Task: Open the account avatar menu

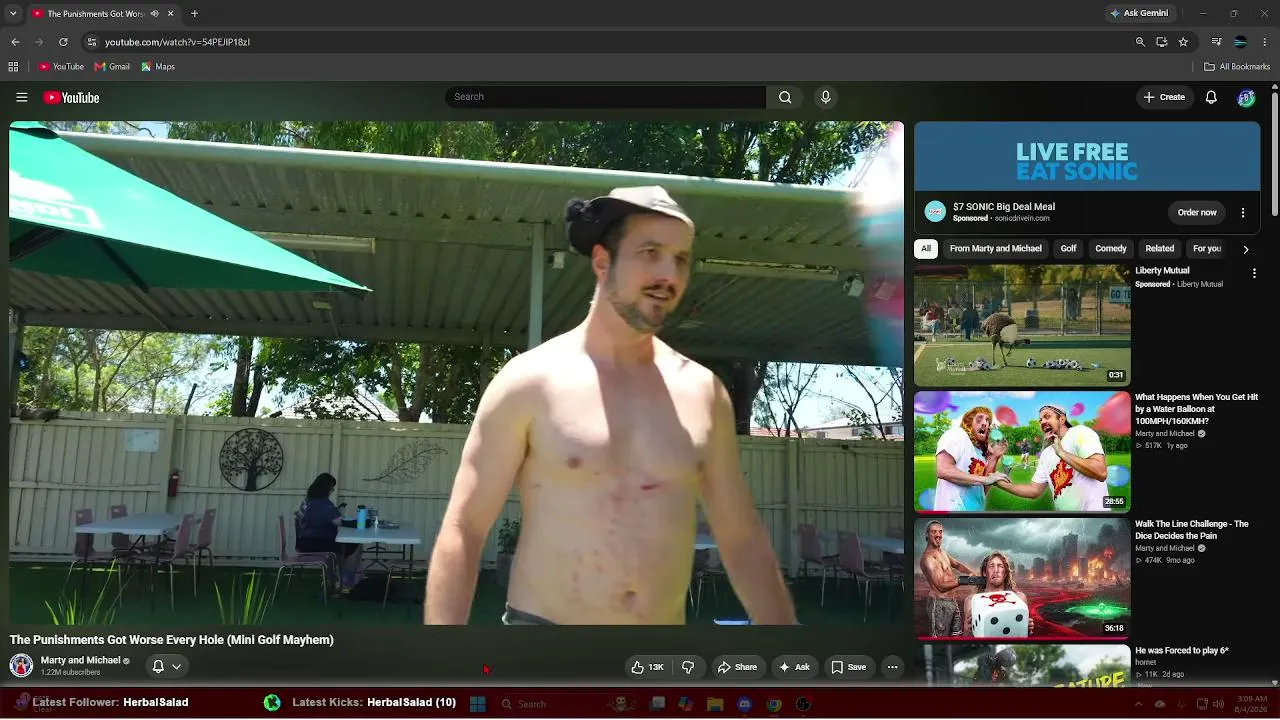Action: pyautogui.click(x=1246, y=97)
